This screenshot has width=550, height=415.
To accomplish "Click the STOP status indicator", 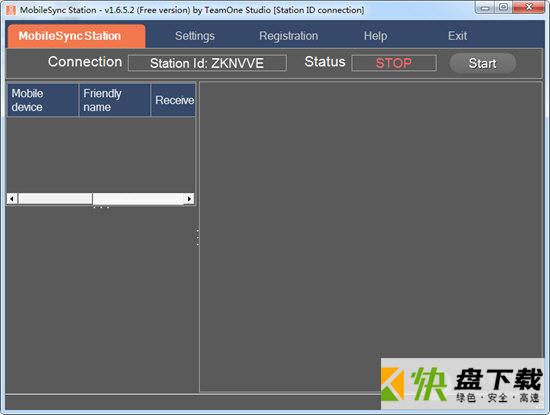I will click(x=394, y=63).
